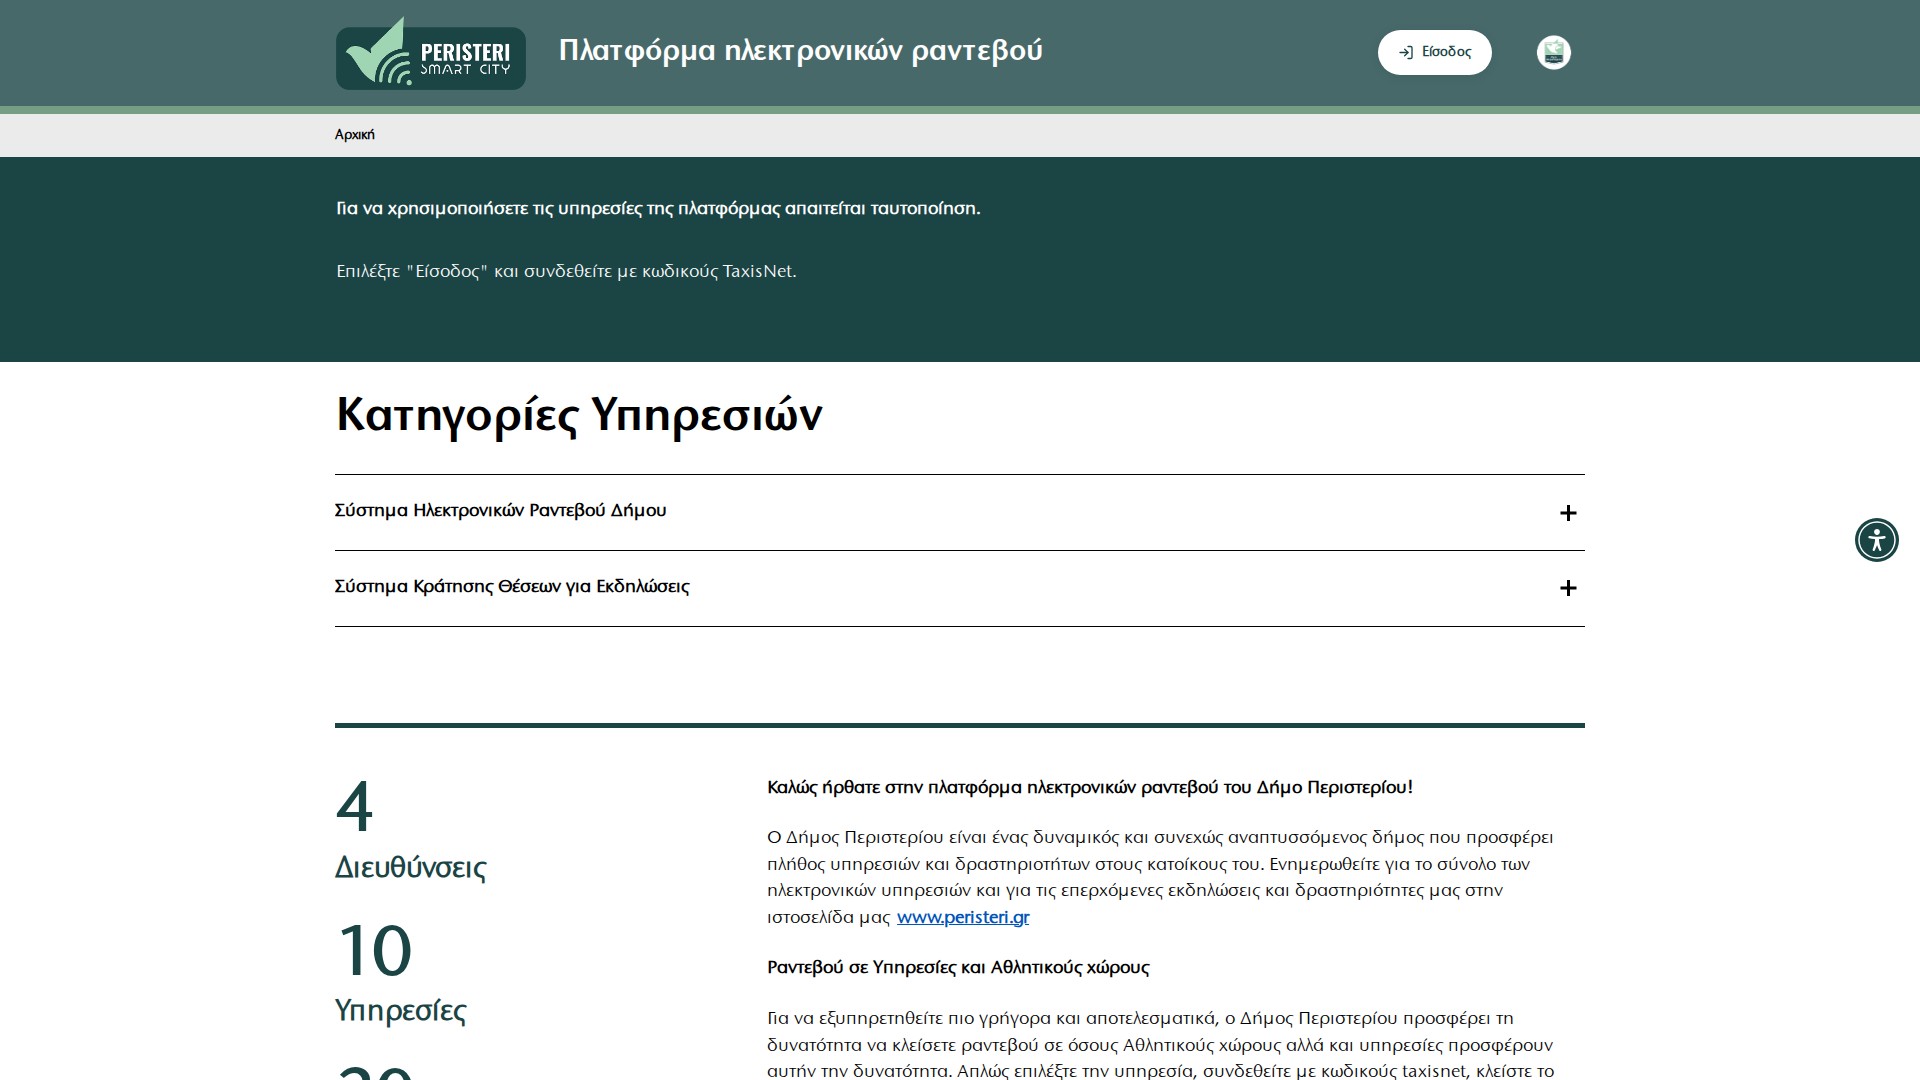
Task: Open the Αρχική menu item
Action: click(x=354, y=133)
